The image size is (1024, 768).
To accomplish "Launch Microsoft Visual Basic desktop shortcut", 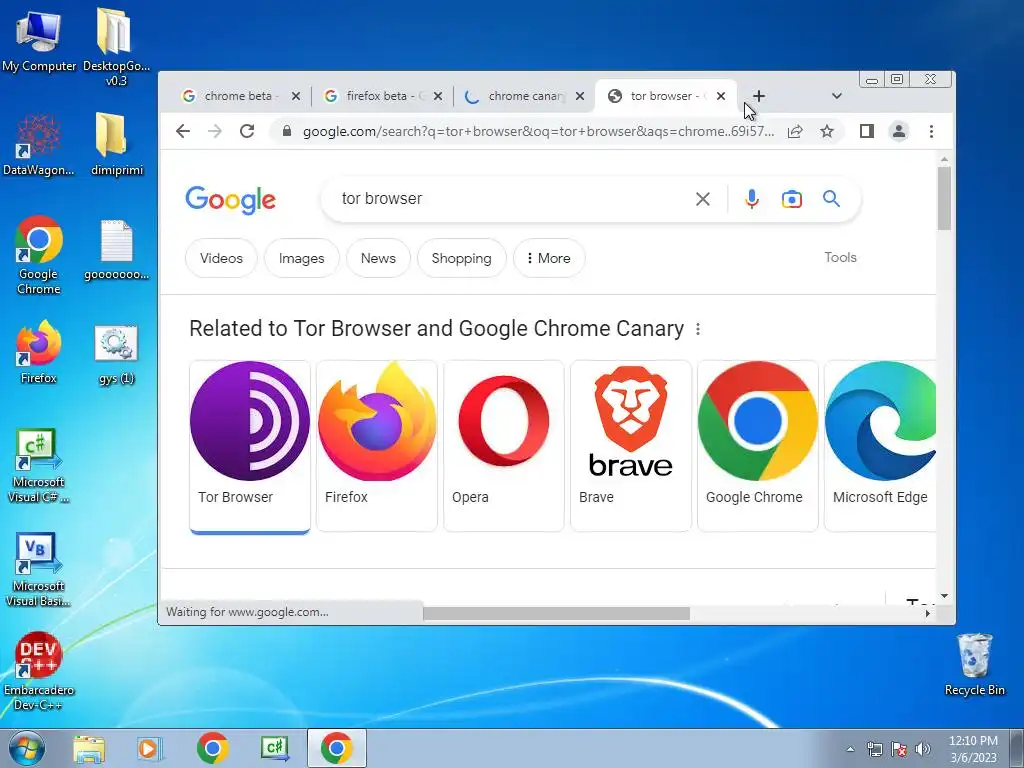I will (x=39, y=570).
